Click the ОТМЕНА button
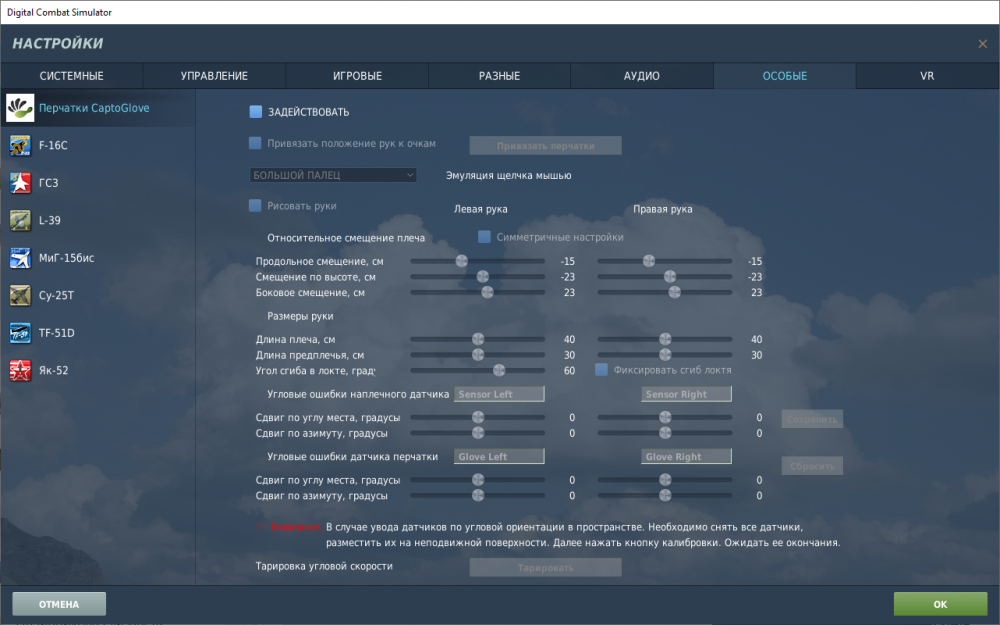1000x625 pixels. pyautogui.click(x=59, y=604)
